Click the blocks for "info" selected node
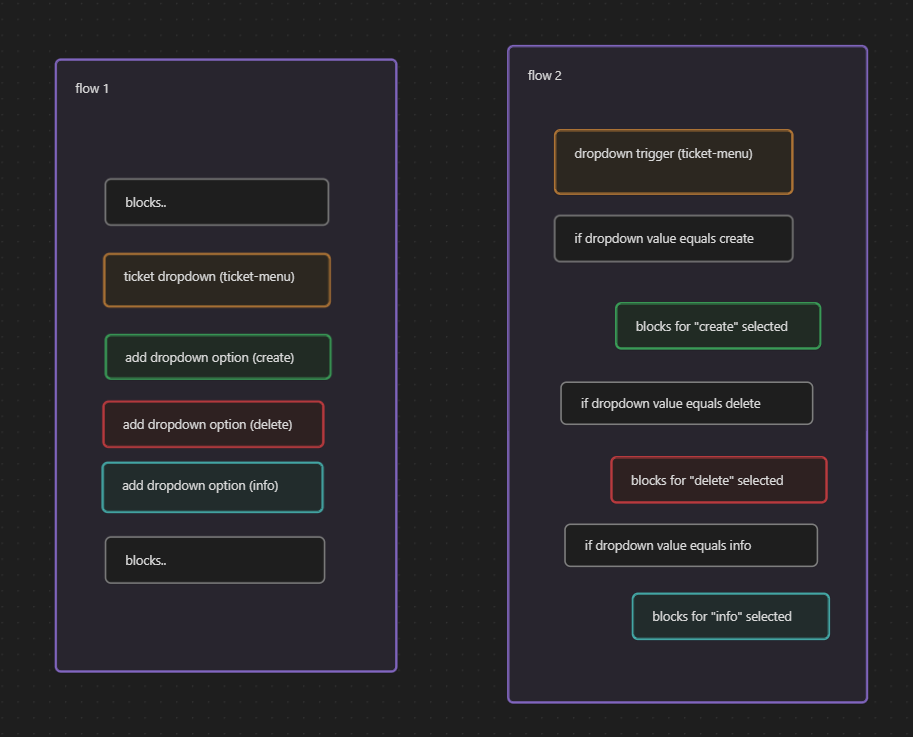The width and height of the screenshot is (913, 737). point(731,616)
